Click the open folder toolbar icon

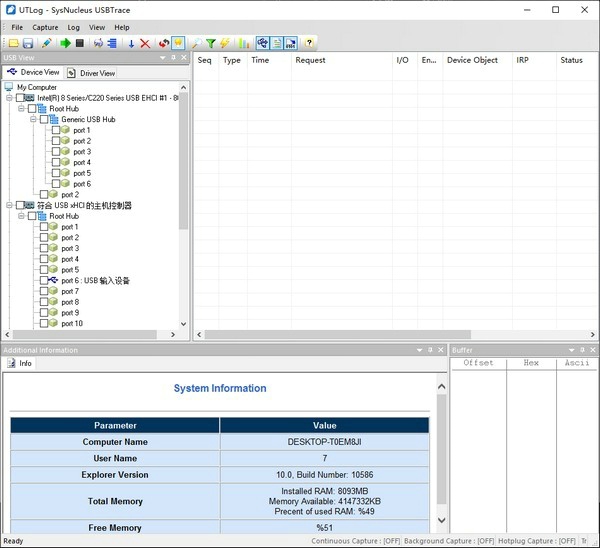point(13,43)
